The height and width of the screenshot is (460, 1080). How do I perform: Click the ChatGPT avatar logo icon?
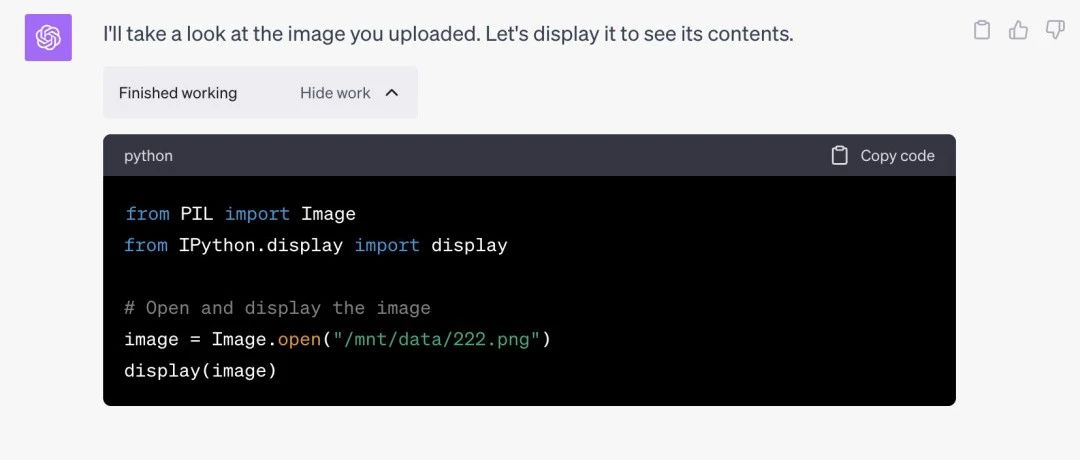(x=48, y=37)
